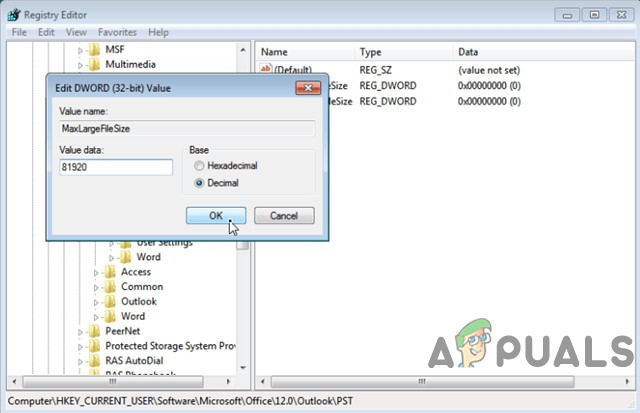
Task: Close the Edit DWORD dialog with X
Action: [x=308, y=88]
